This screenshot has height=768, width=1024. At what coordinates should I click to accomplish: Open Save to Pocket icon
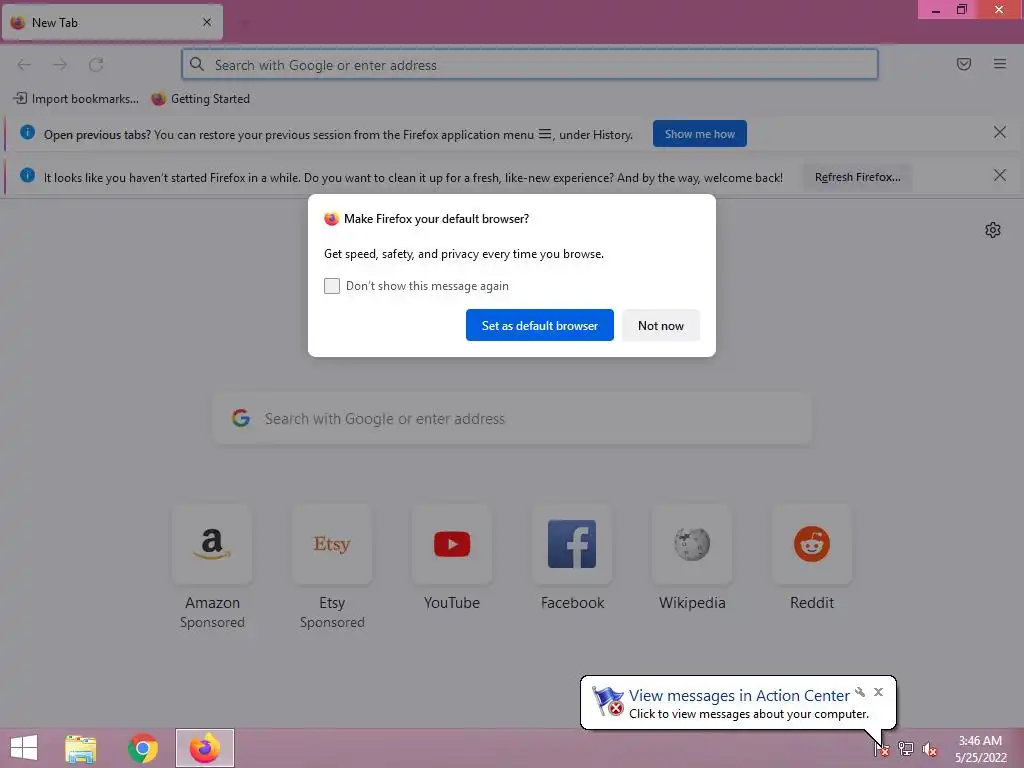[963, 64]
